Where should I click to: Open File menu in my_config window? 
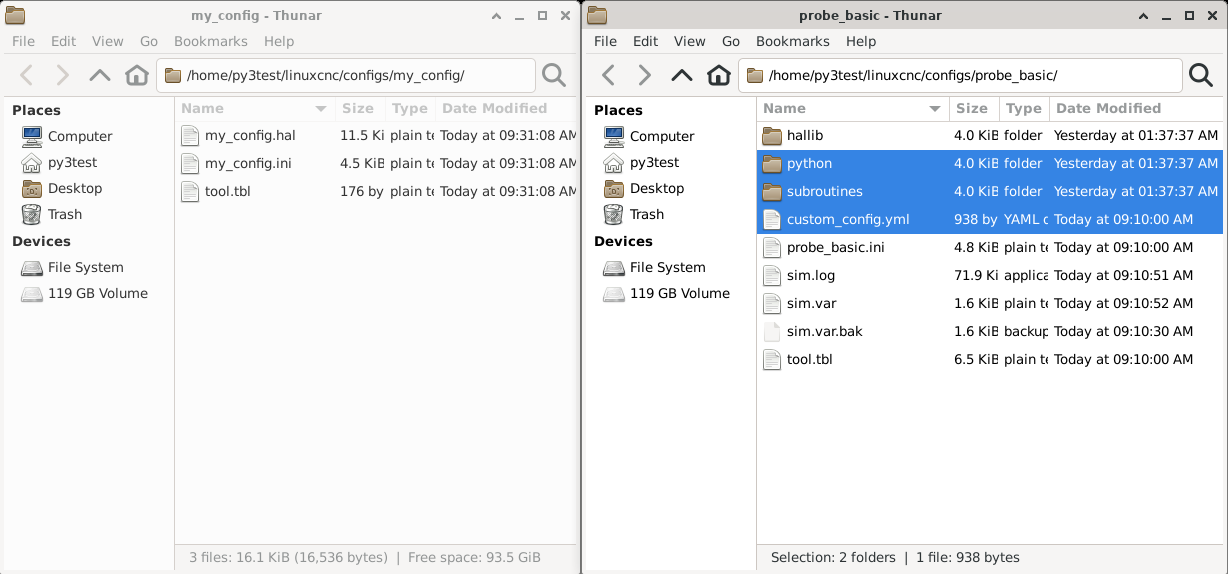(x=23, y=41)
